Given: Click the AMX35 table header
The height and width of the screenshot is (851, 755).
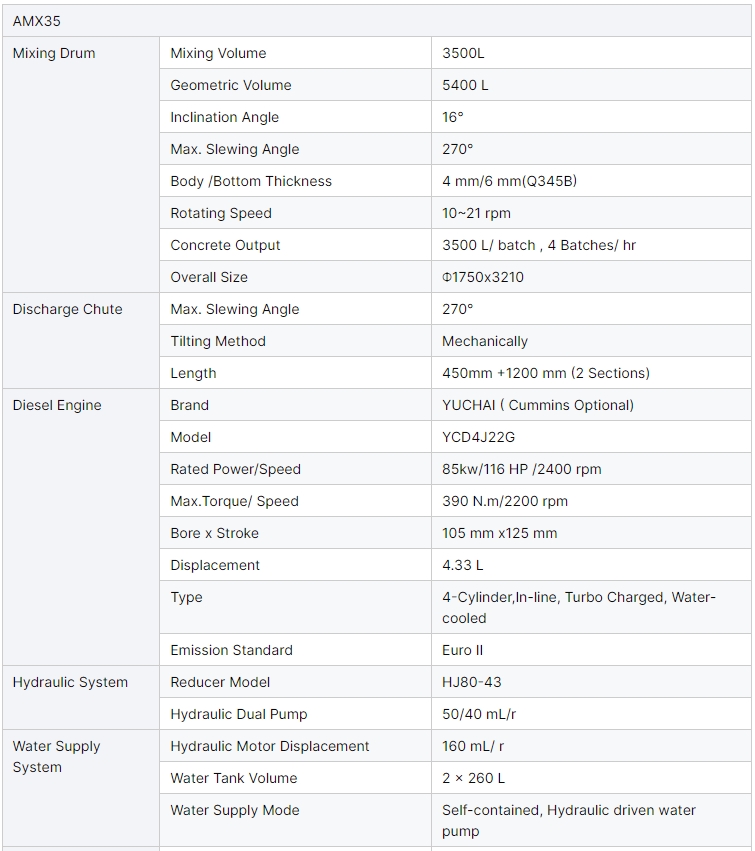Looking at the screenshot, I should click(37, 21).
